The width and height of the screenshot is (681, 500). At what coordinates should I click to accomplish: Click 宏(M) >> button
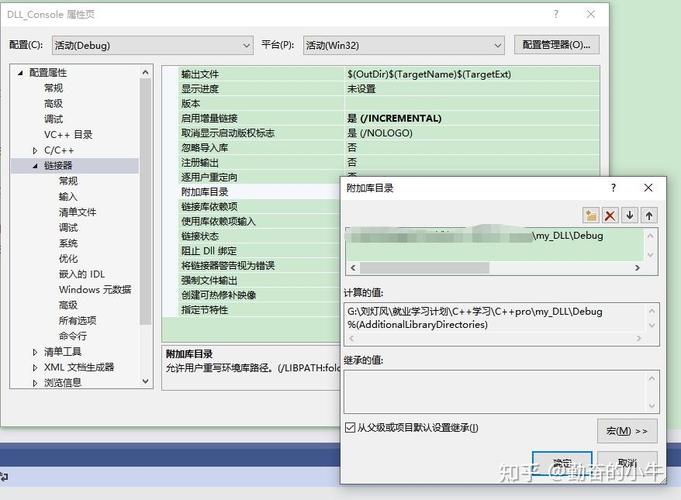[627, 431]
